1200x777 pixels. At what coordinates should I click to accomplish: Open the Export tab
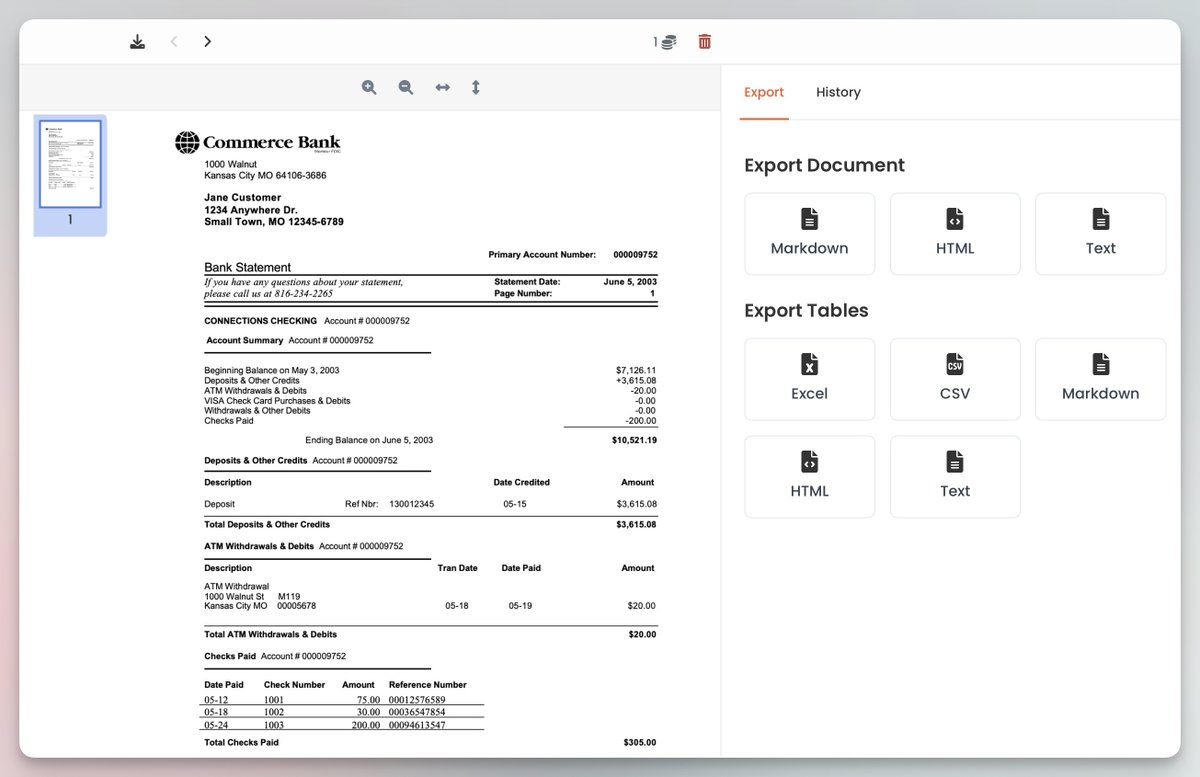click(764, 92)
